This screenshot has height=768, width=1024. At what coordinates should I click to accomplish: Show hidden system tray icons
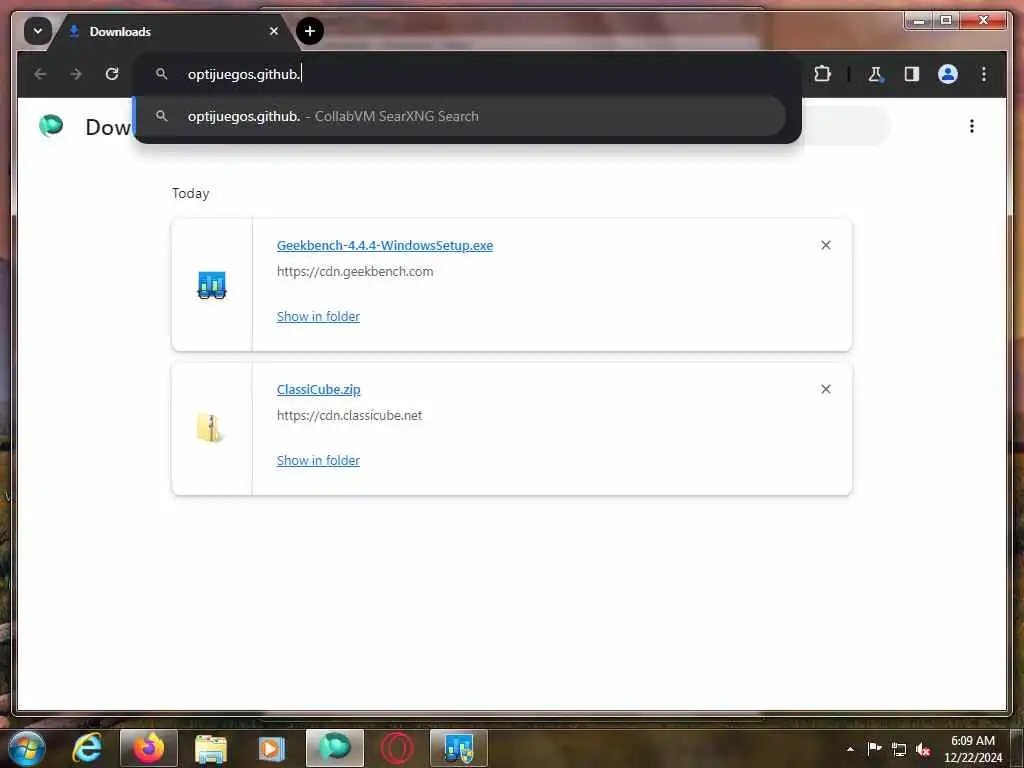pos(850,749)
